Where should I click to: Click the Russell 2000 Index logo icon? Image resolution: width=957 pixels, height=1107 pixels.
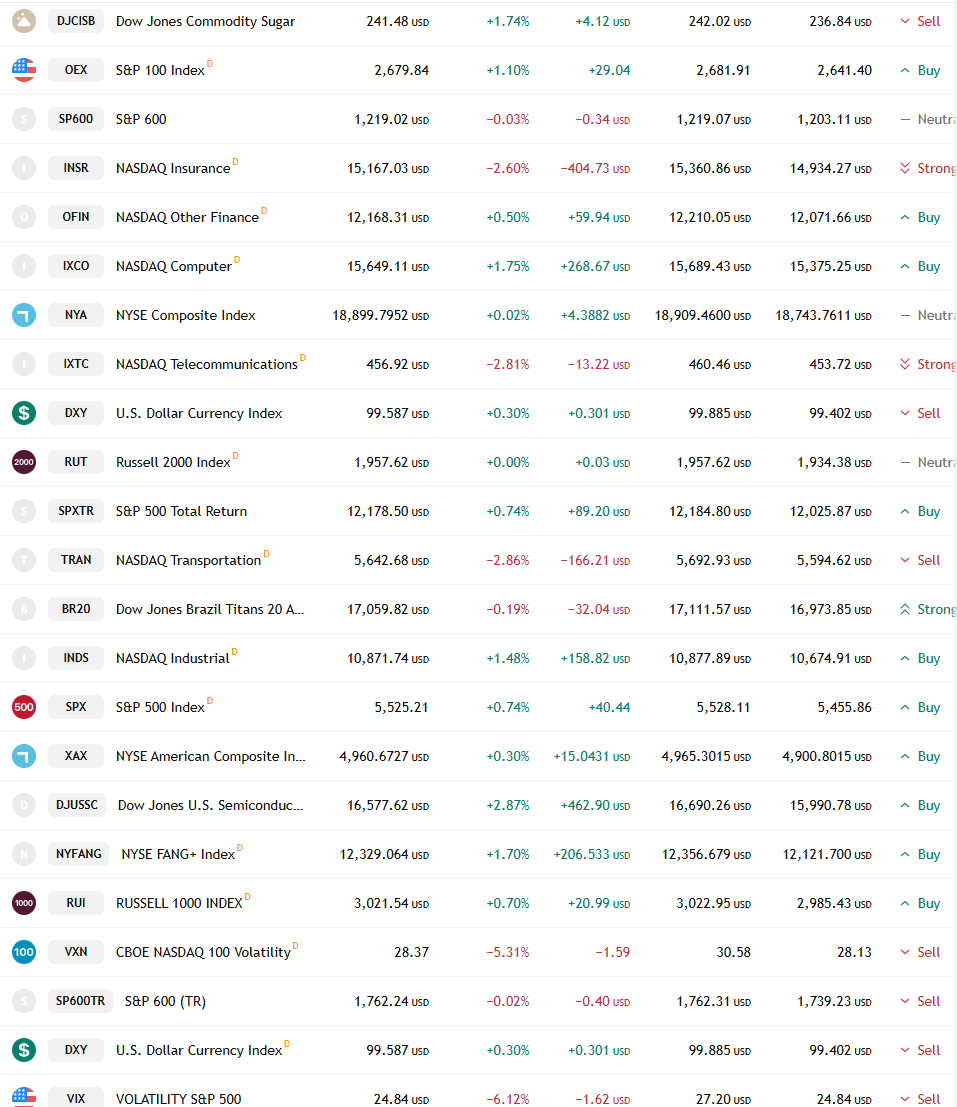(x=24, y=462)
